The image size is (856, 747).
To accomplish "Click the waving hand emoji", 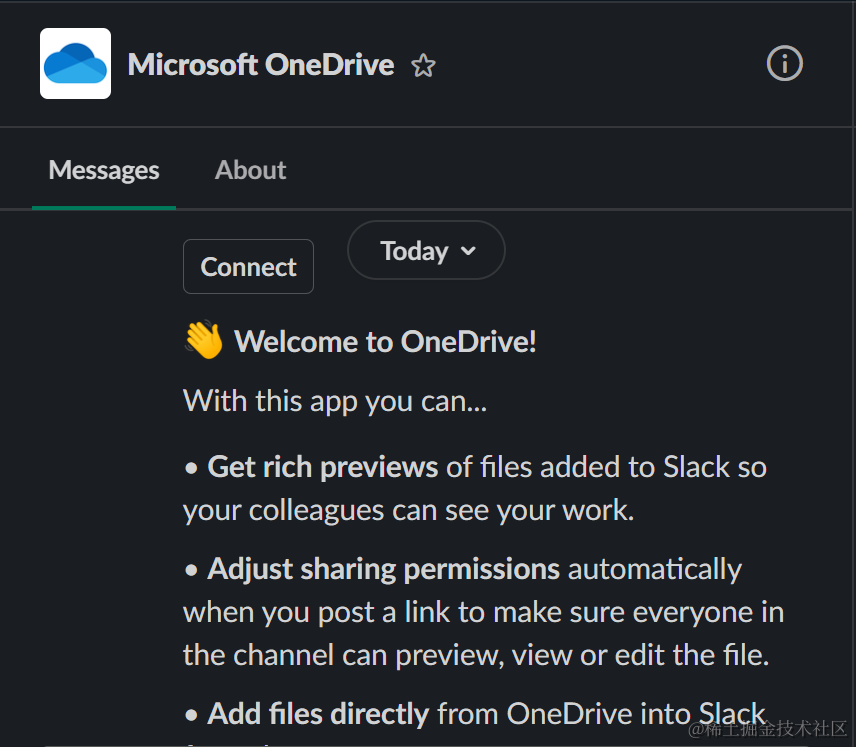I will coord(204,341).
